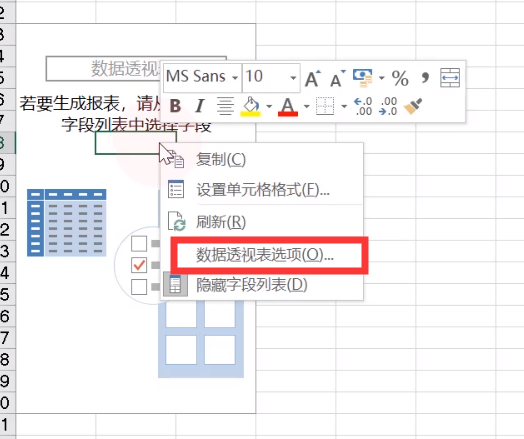The height and width of the screenshot is (439, 524).
Task: Decrease font size with small A
Action: pos(338,79)
